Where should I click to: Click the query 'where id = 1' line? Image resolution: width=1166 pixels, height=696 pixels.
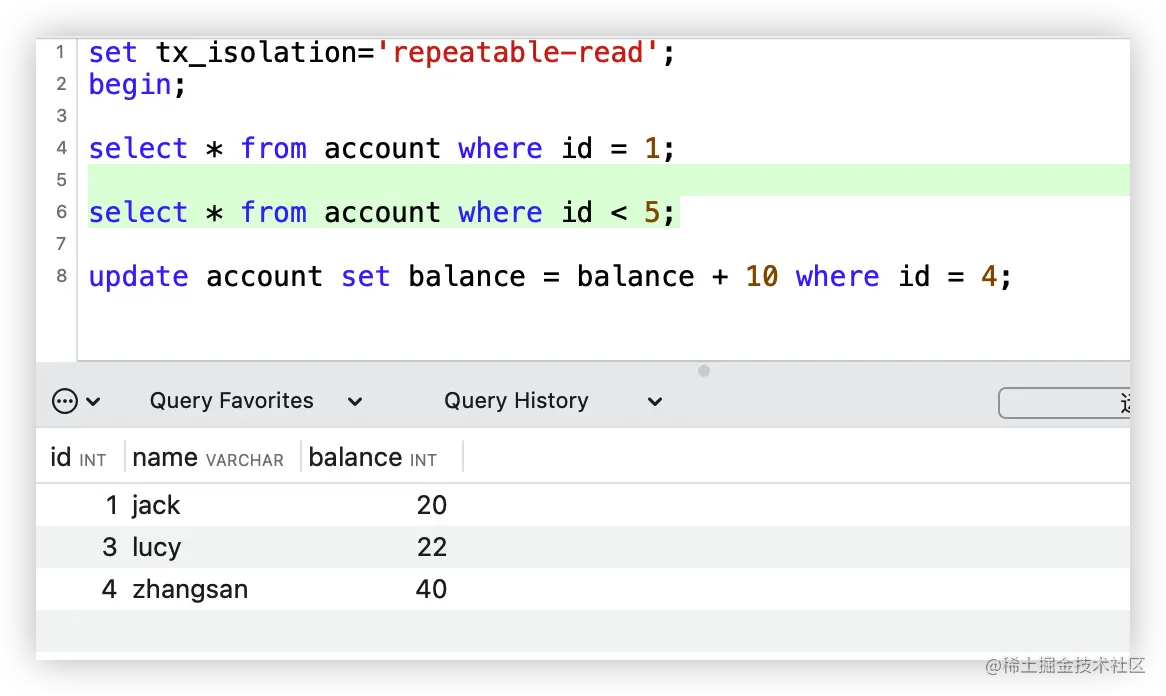pyautogui.click(x=381, y=149)
